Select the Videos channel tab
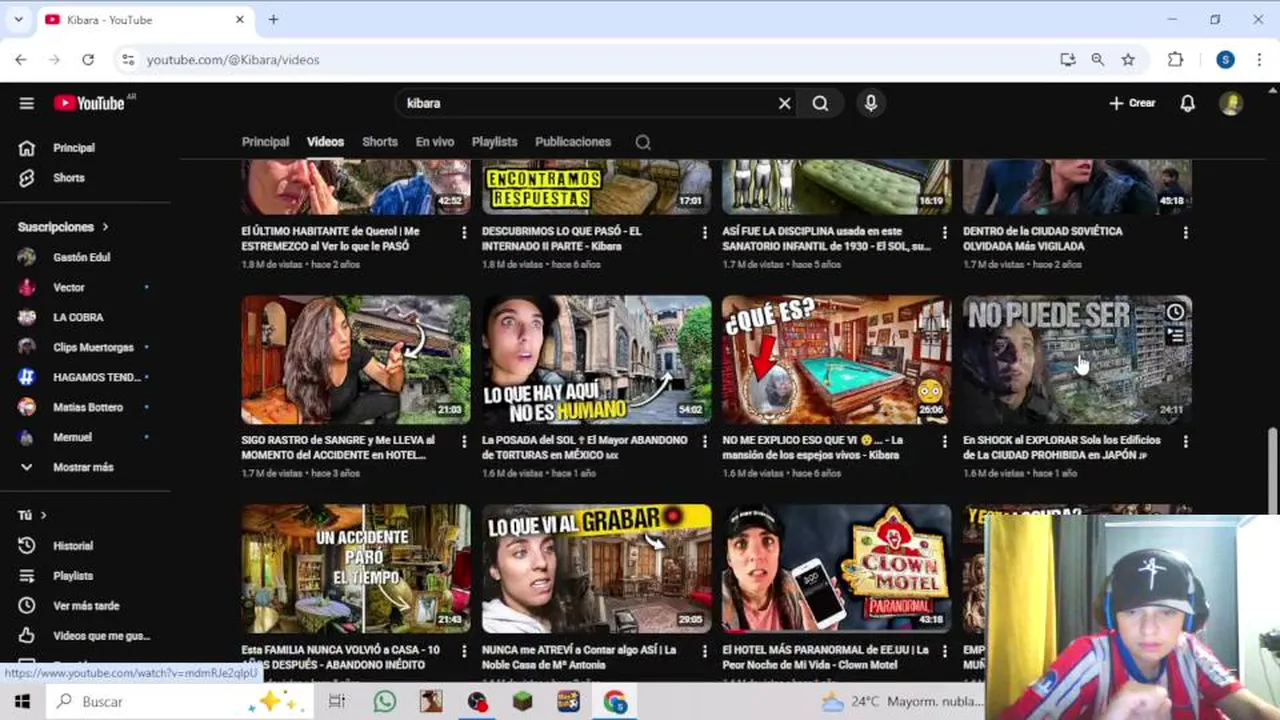Viewport: 1280px width, 720px height. pos(325,142)
